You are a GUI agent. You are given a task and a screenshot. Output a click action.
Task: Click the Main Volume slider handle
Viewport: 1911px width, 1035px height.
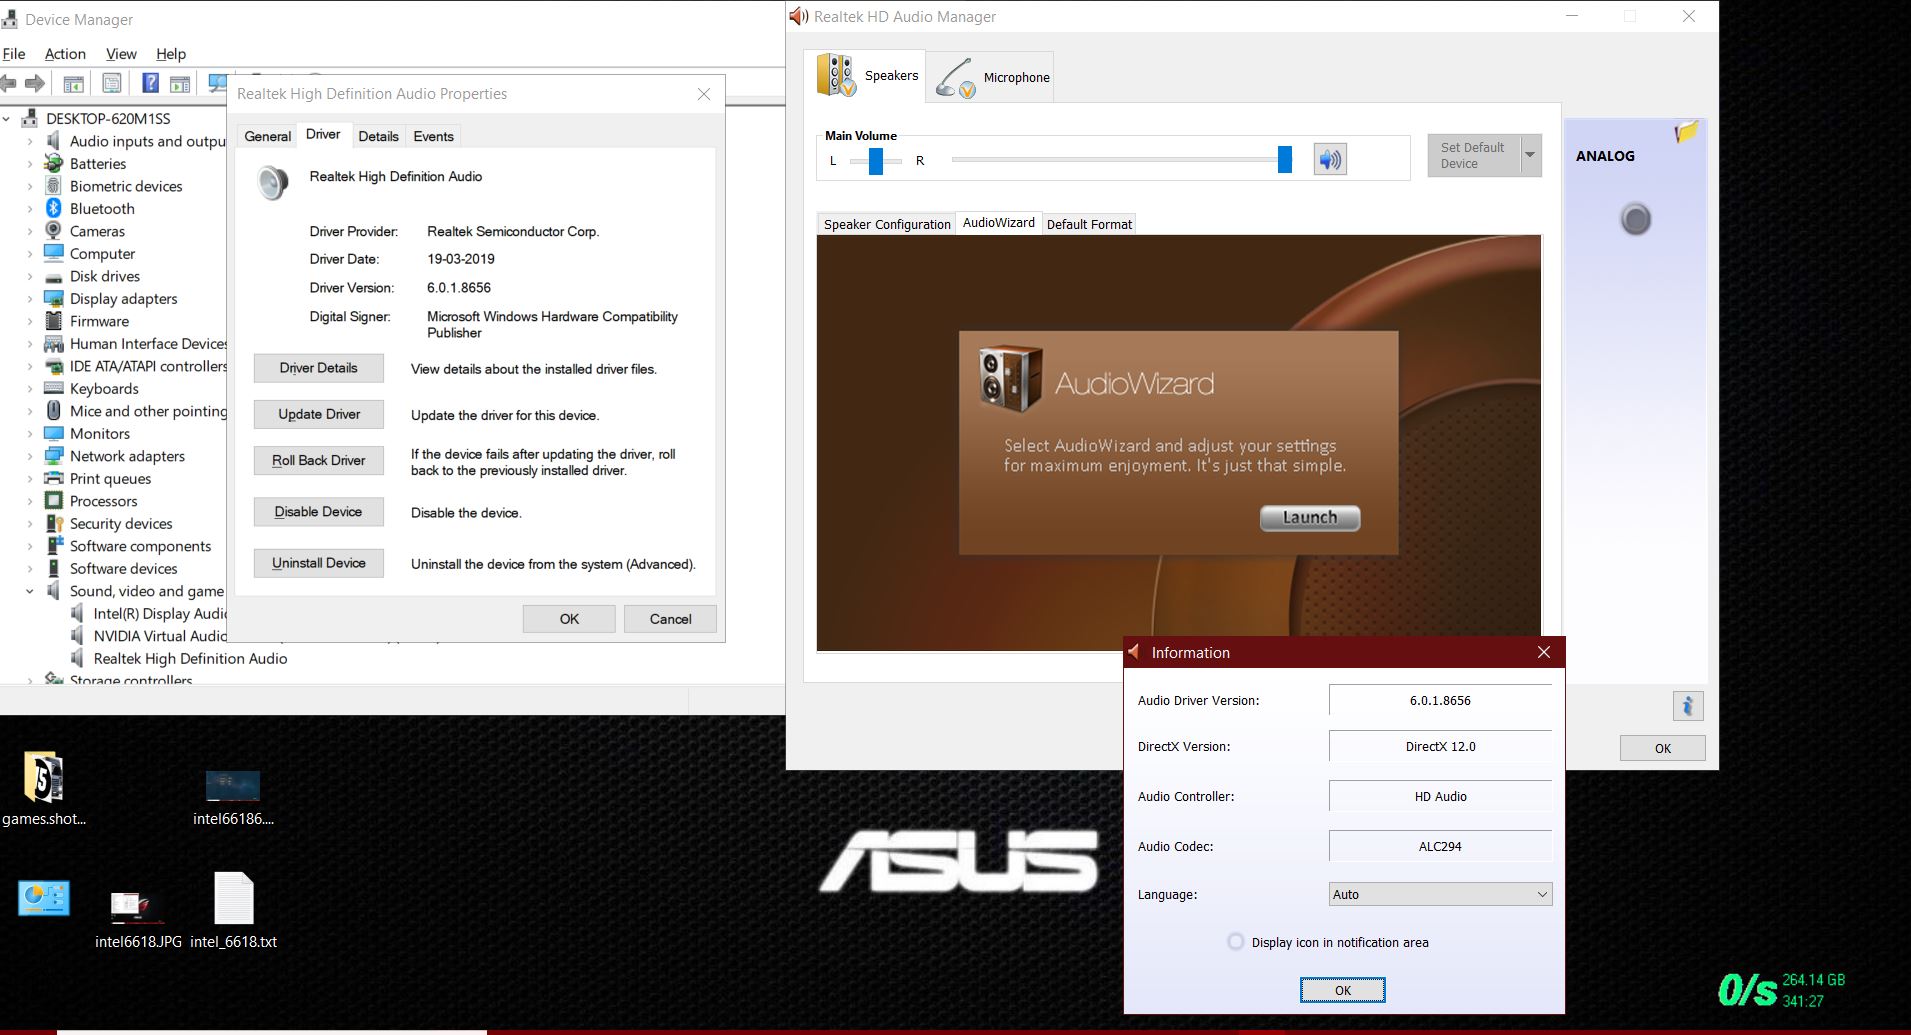(x=1285, y=159)
